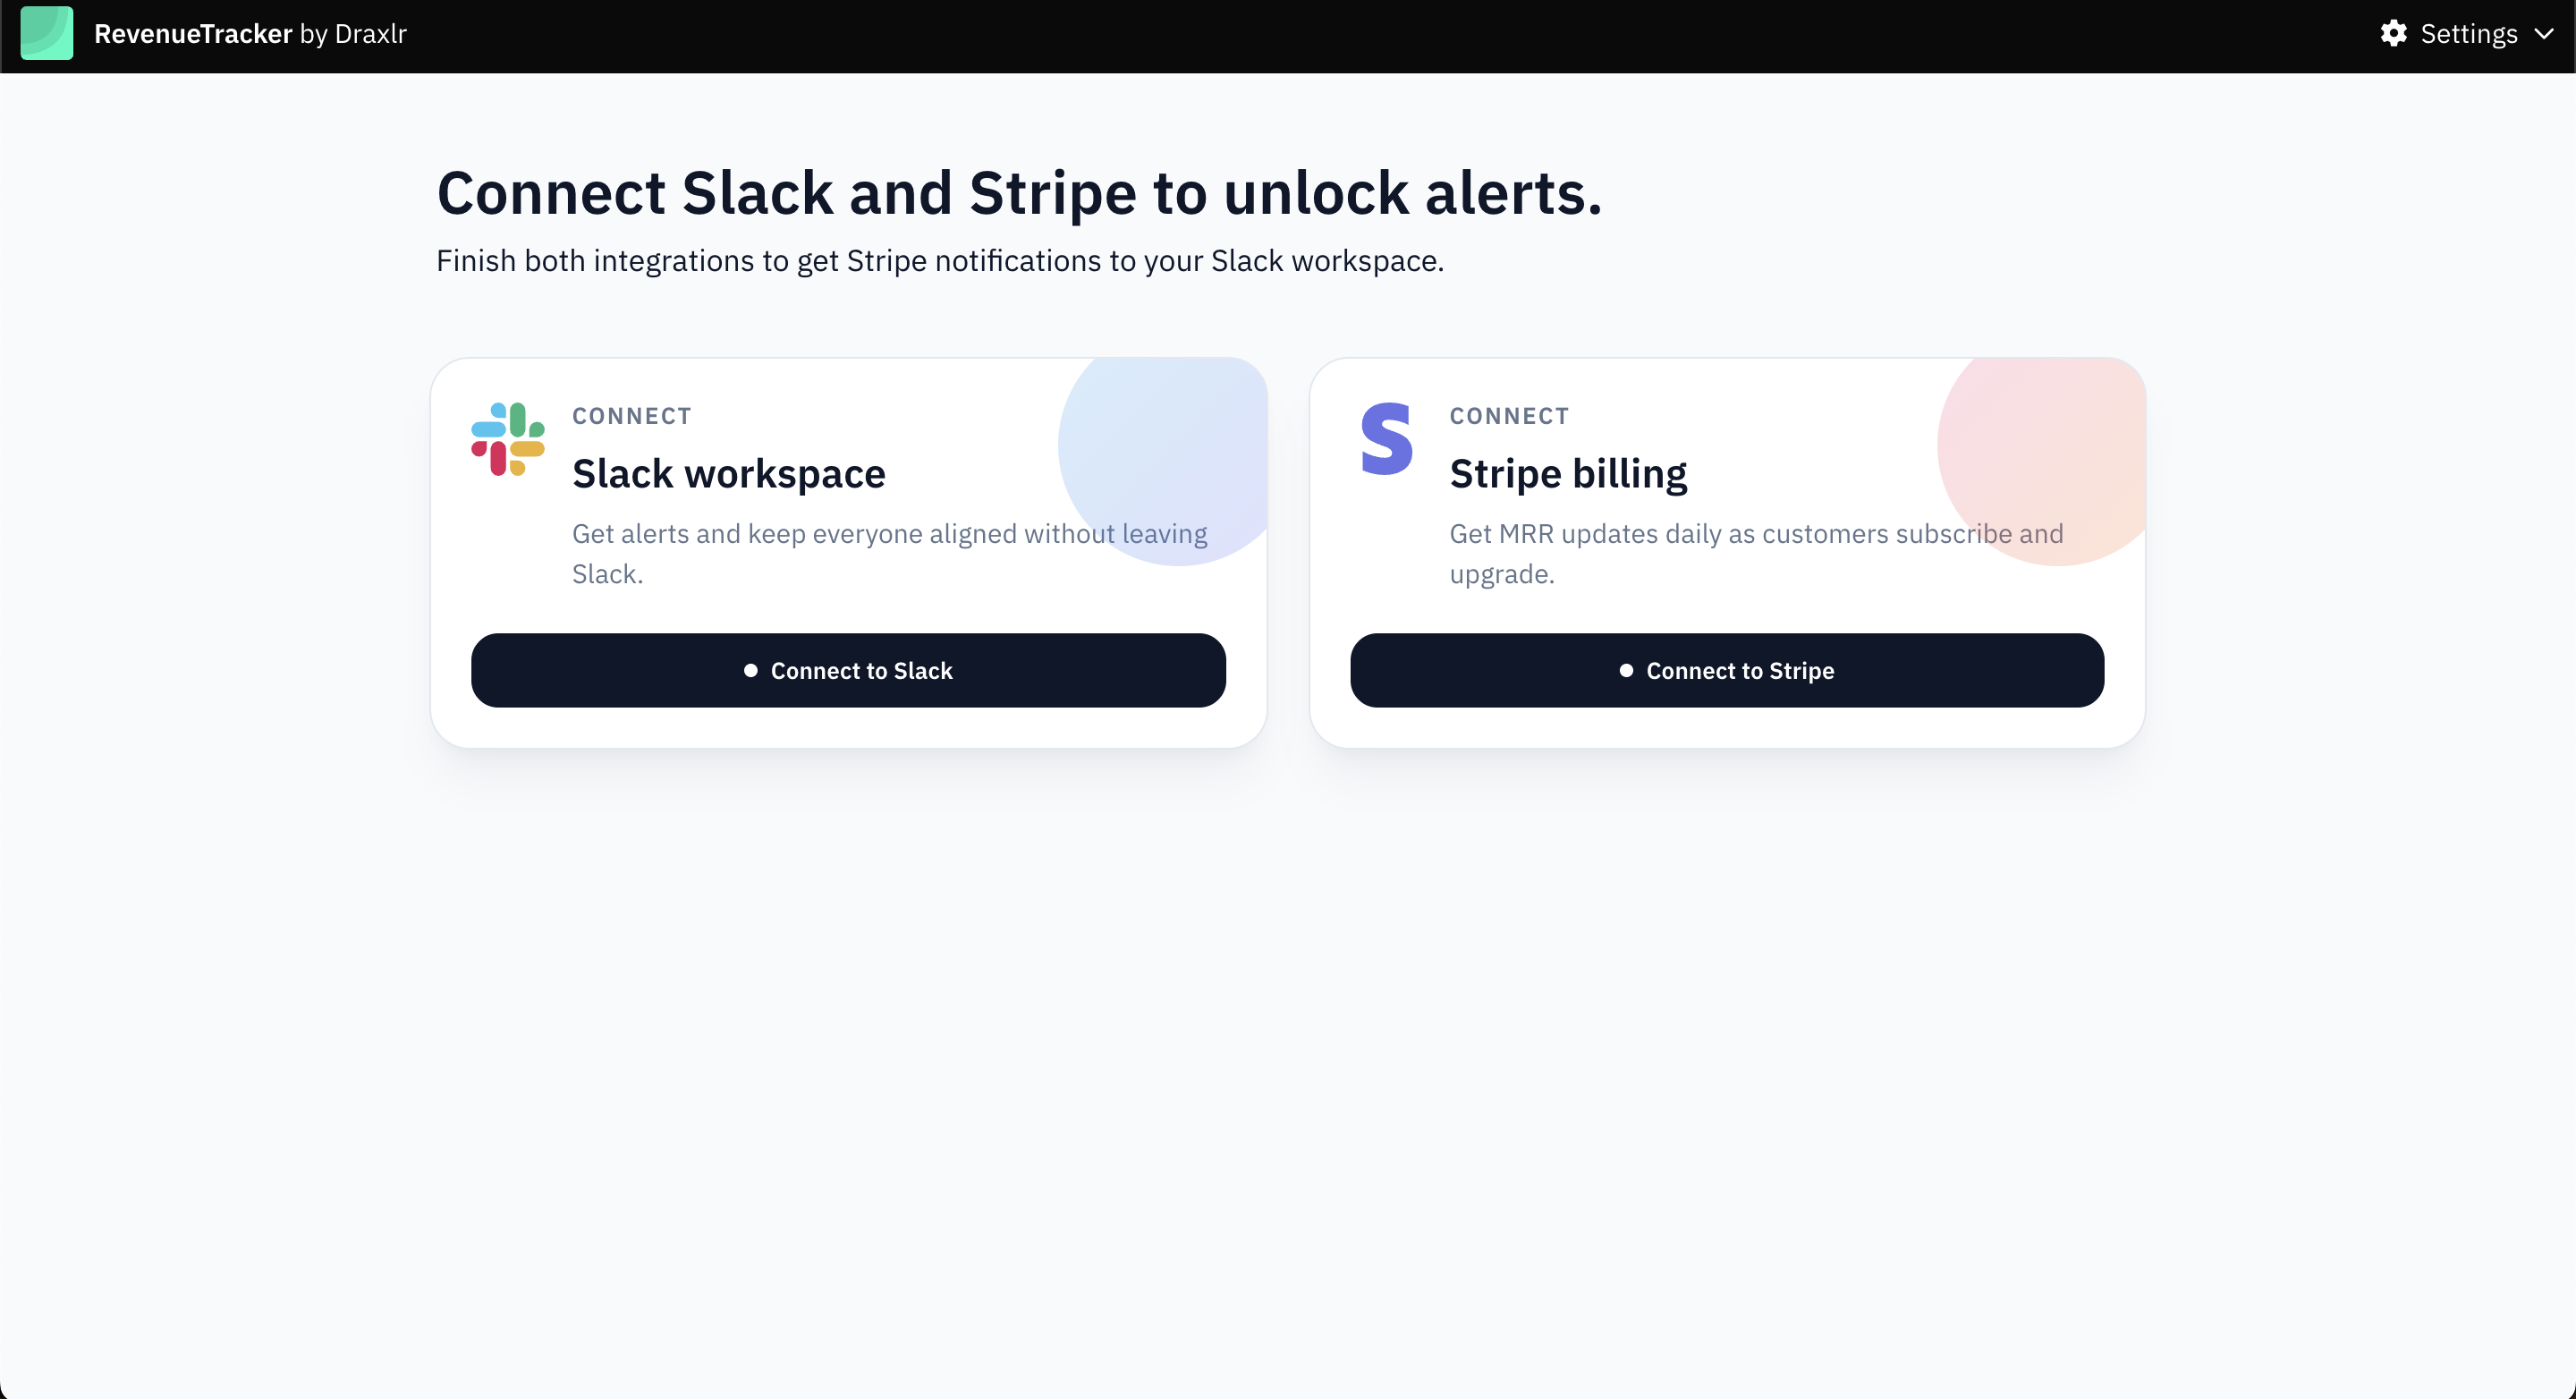Click the purple Stripe S logo icon
This screenshot has width=2576, height=1399.
tap(1386, 440)
